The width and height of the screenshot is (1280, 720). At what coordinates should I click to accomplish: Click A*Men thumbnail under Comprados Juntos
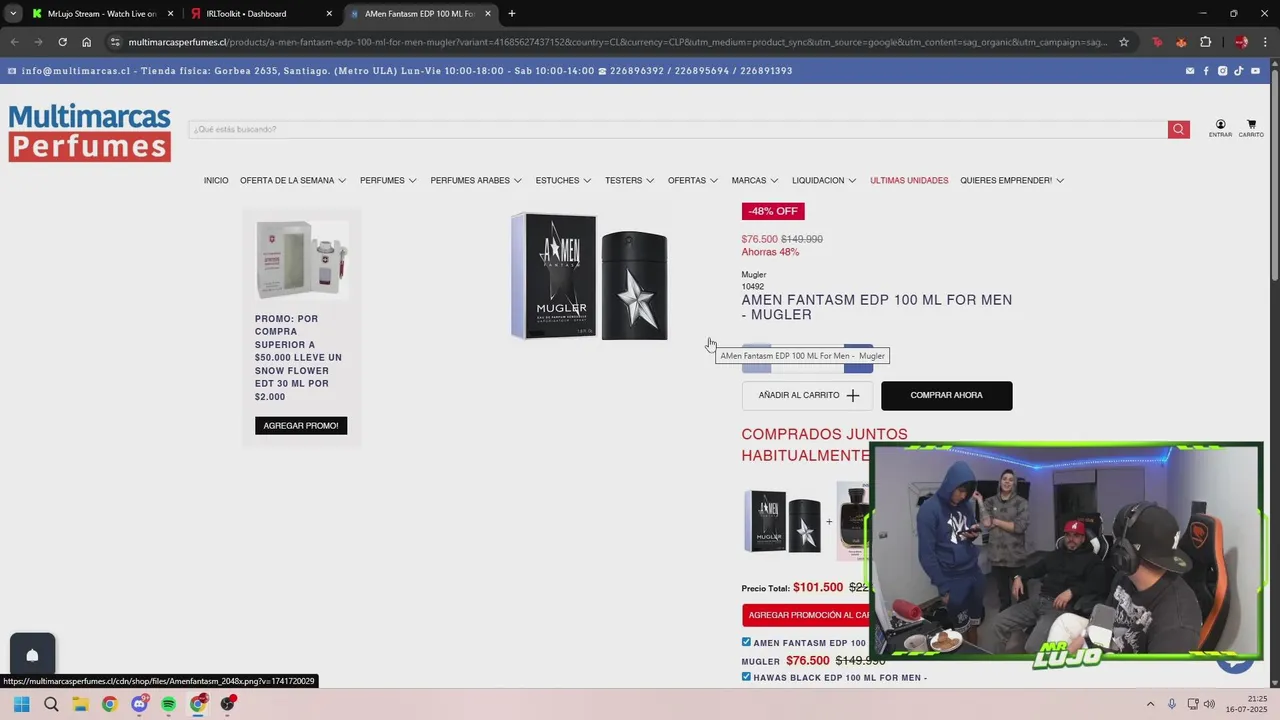click(x=783, y=521)
